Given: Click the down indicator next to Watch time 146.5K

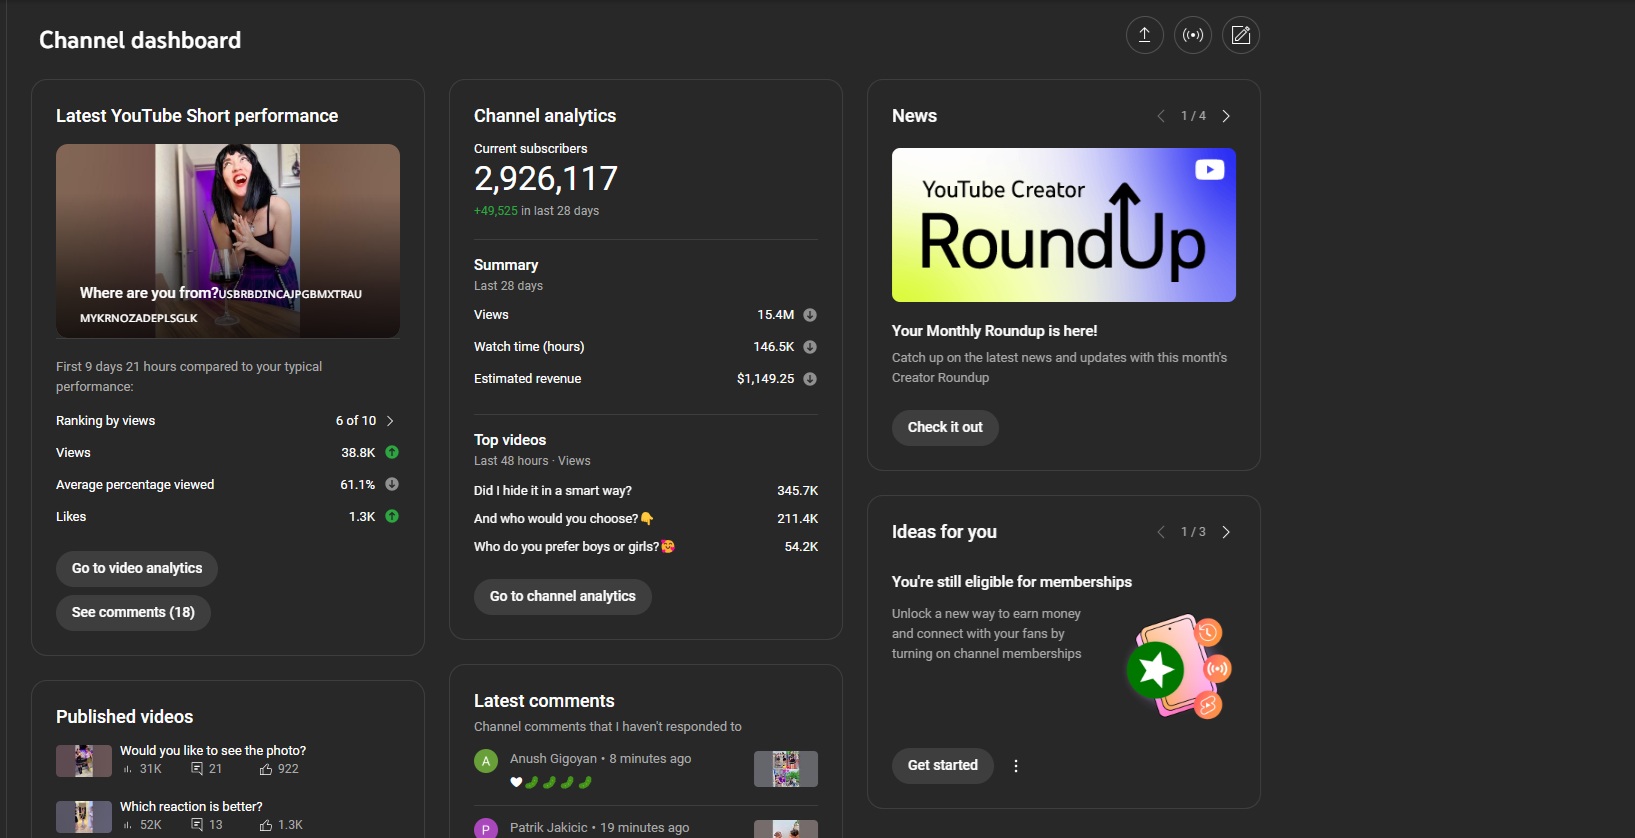Looking at the screenshot, I should [x=810, y=347].
